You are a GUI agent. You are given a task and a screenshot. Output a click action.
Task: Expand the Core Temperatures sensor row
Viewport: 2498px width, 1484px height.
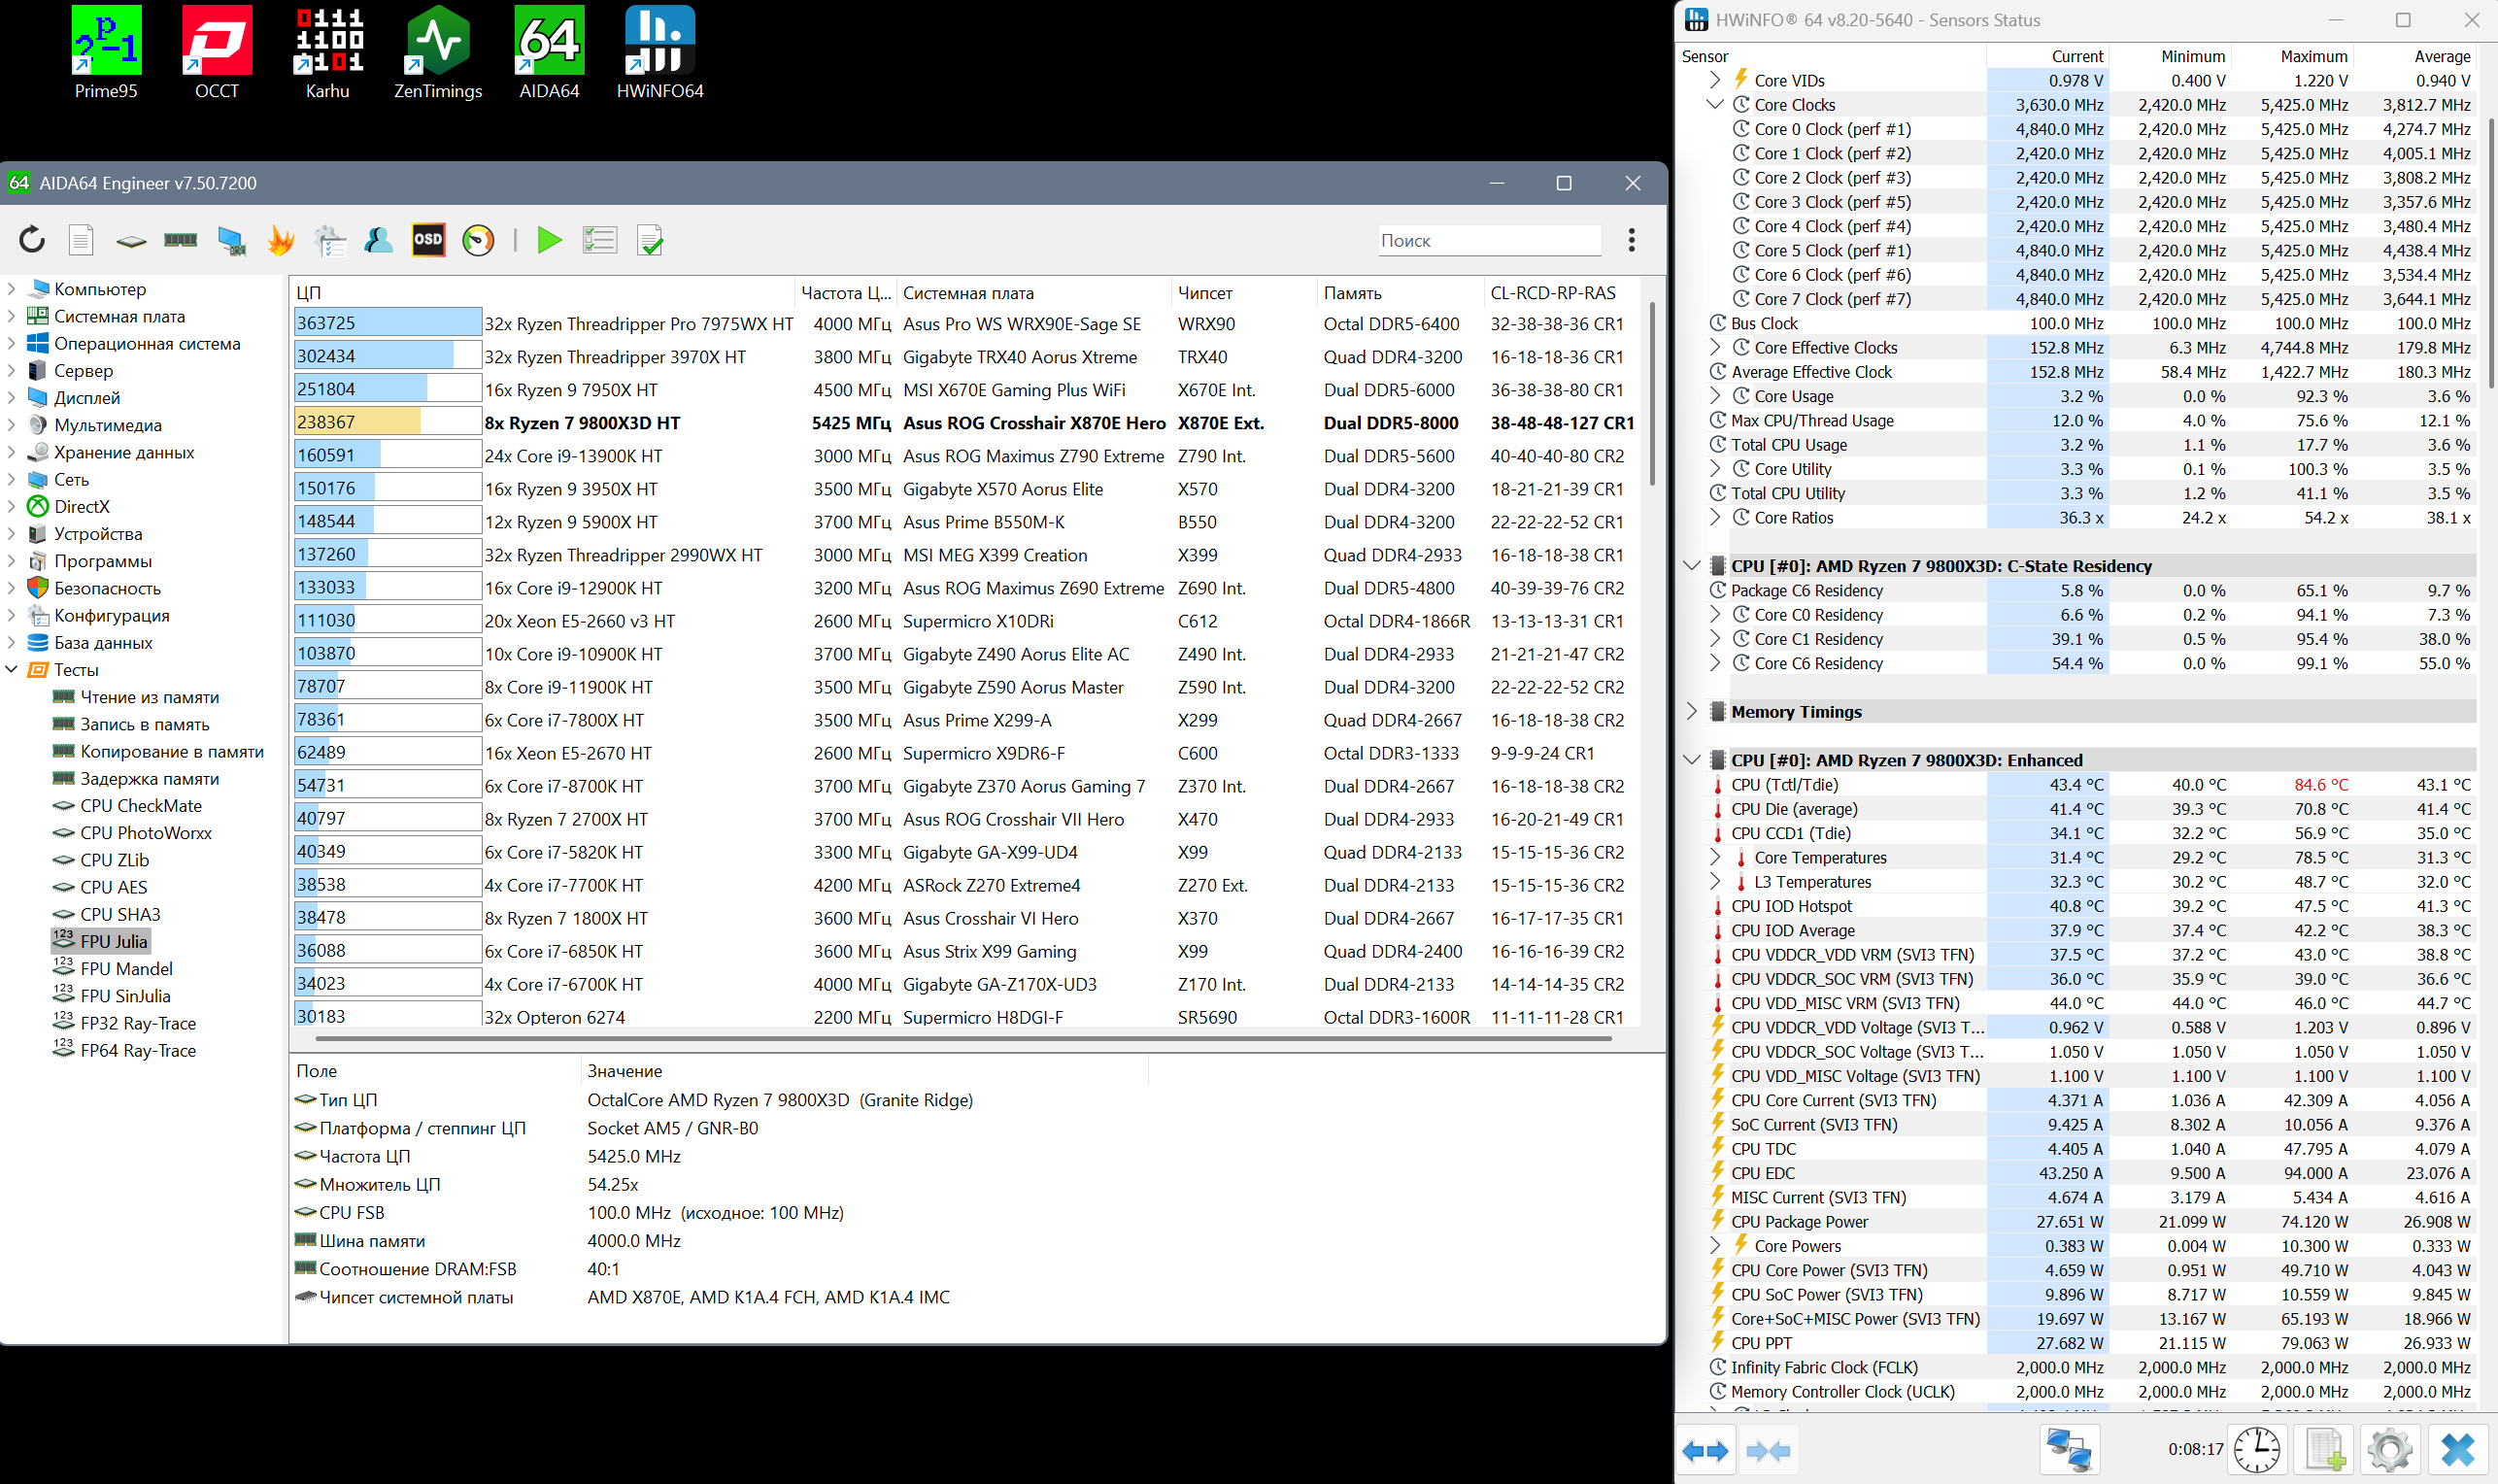pyautogui.click(x=1715, y=857)
